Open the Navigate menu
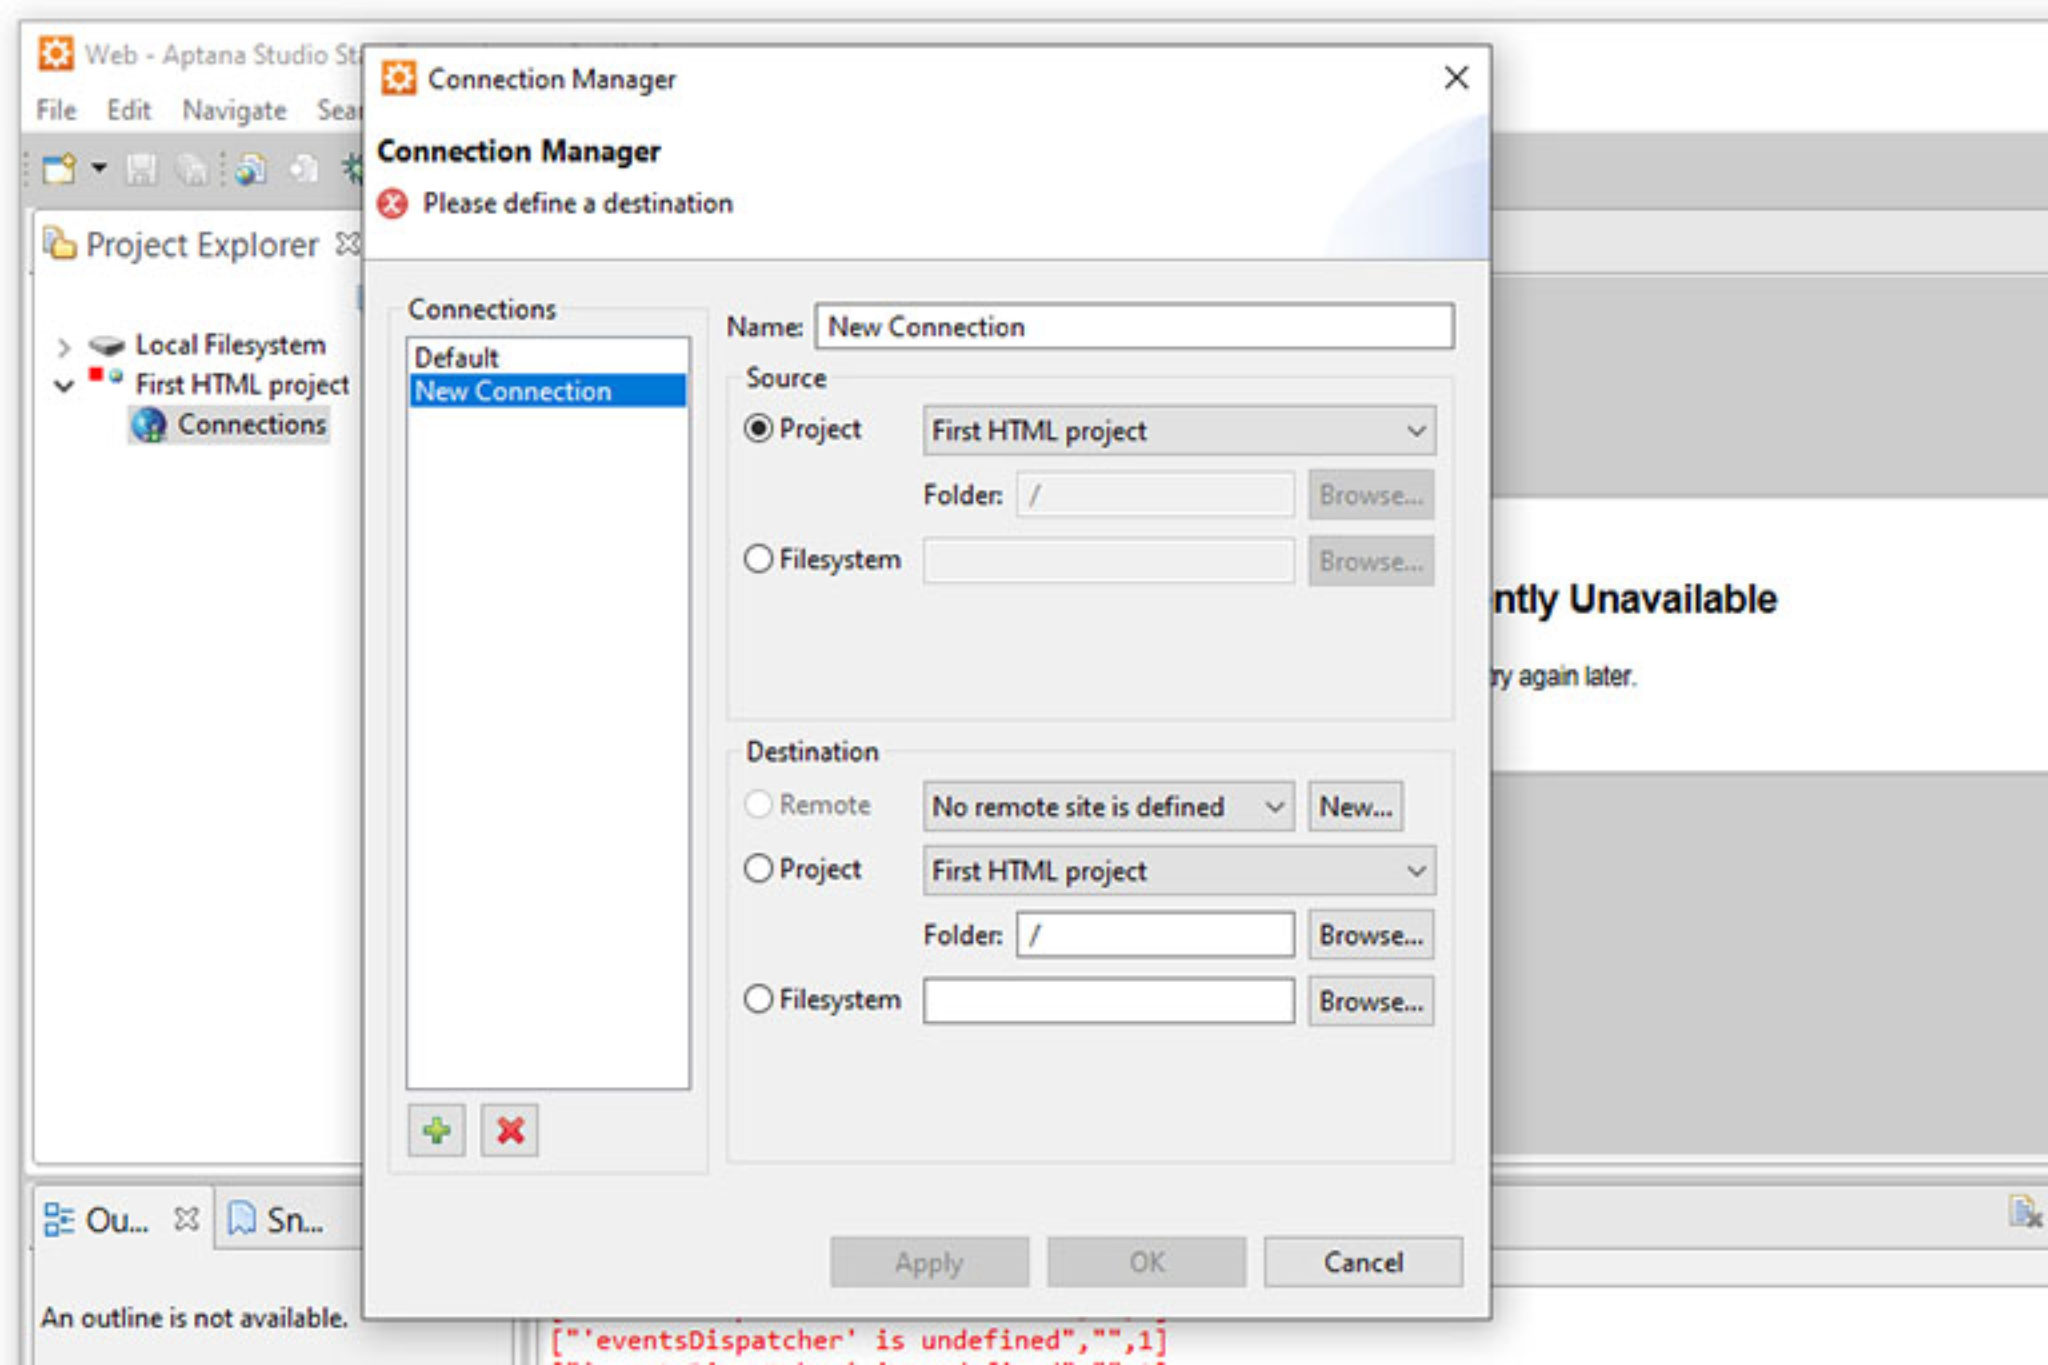This screenshot has height=1365, width=2048. point(234,110)
